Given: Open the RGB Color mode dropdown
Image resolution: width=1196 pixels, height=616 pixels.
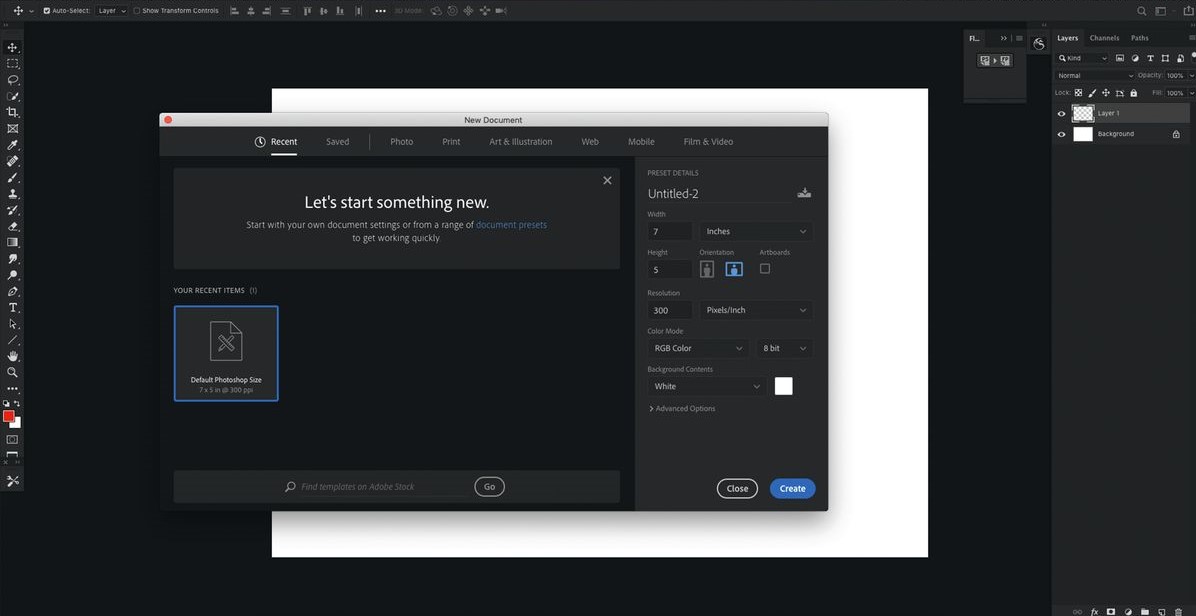Looking at the screenshot, I should 698,348.
